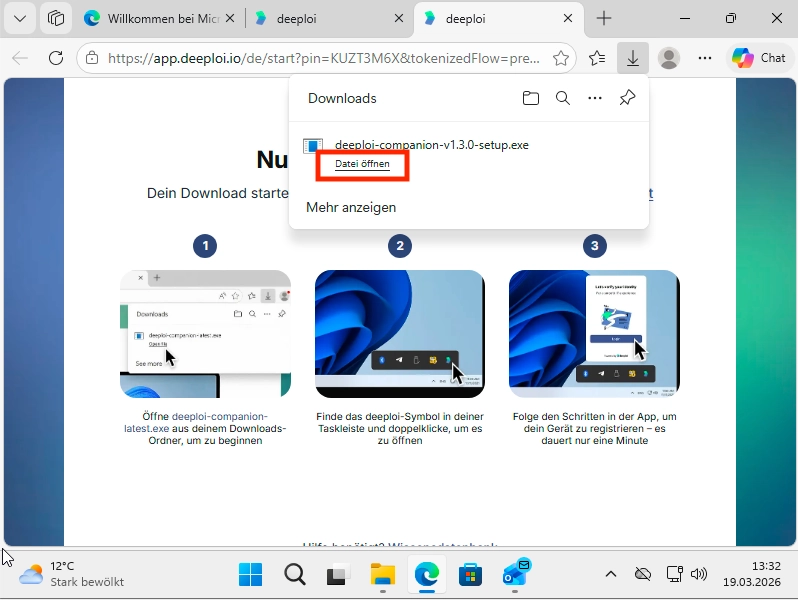Add page to favorites star

[561, 58]
